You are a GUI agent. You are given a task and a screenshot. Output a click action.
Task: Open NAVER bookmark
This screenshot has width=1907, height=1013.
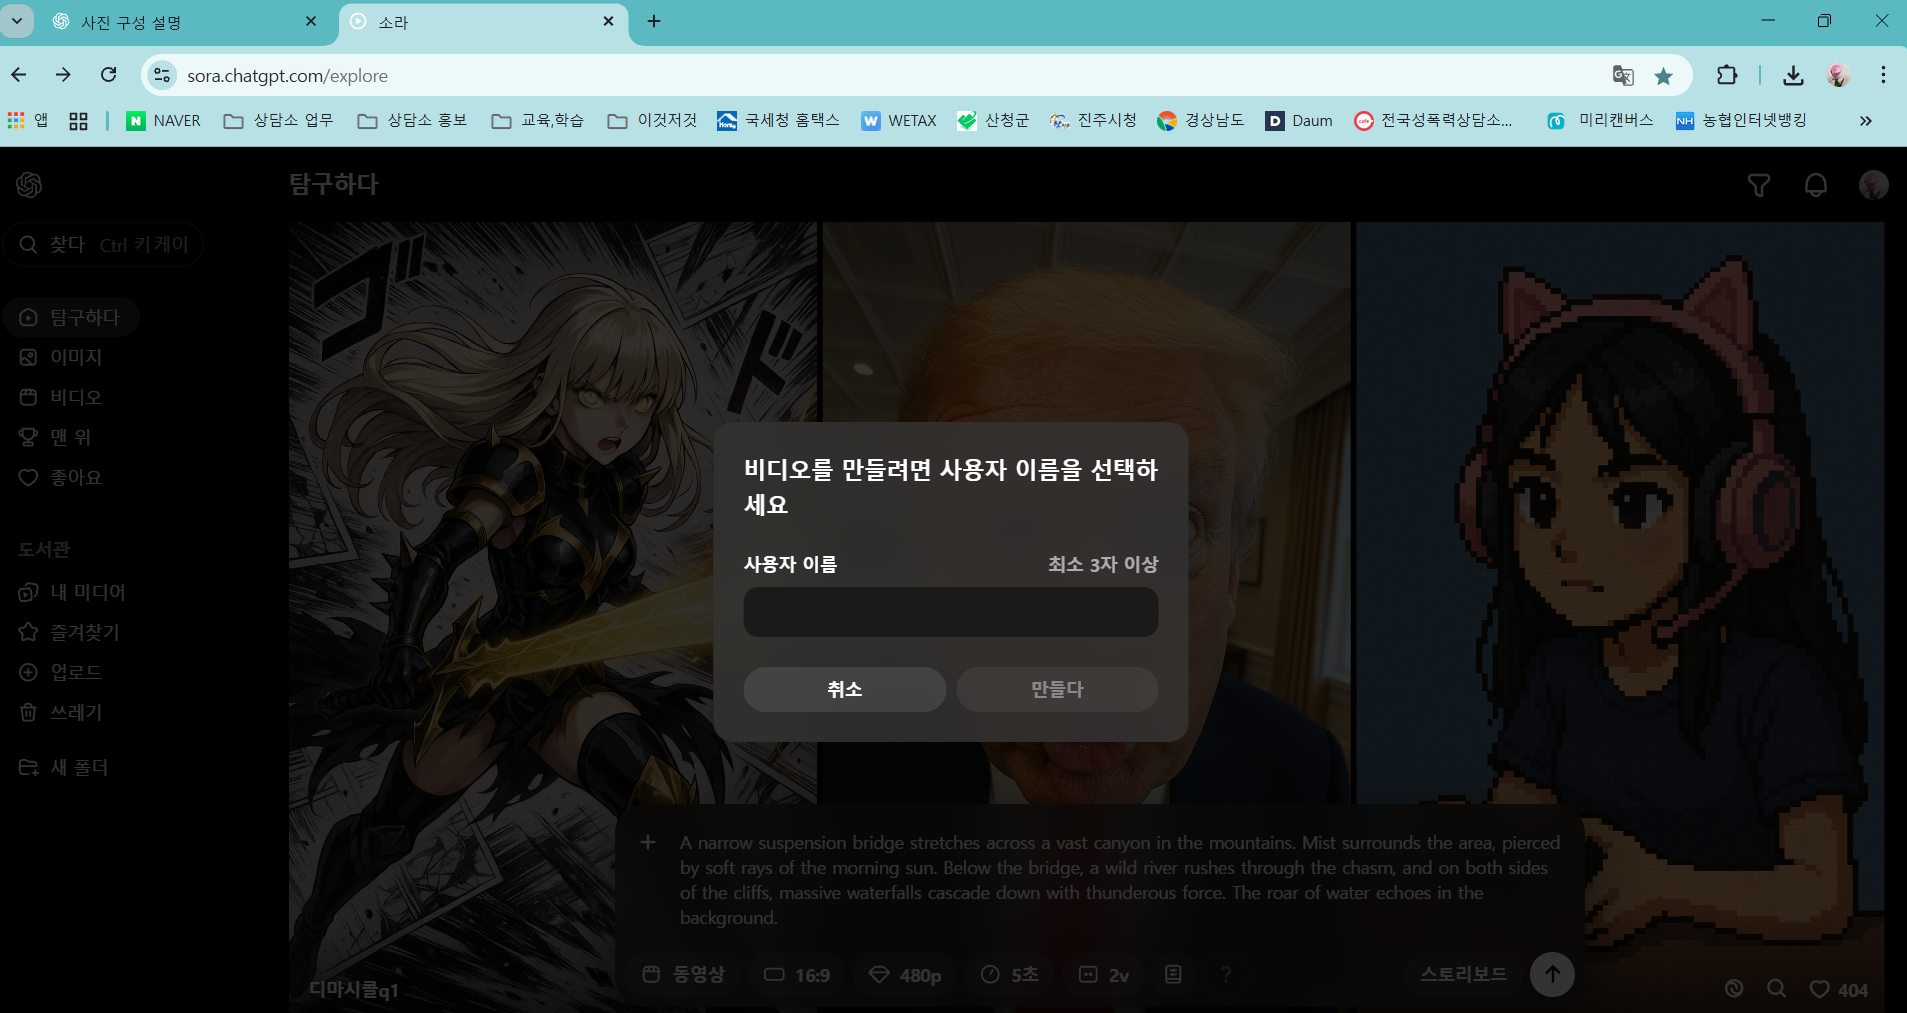(x=164, y=121)
